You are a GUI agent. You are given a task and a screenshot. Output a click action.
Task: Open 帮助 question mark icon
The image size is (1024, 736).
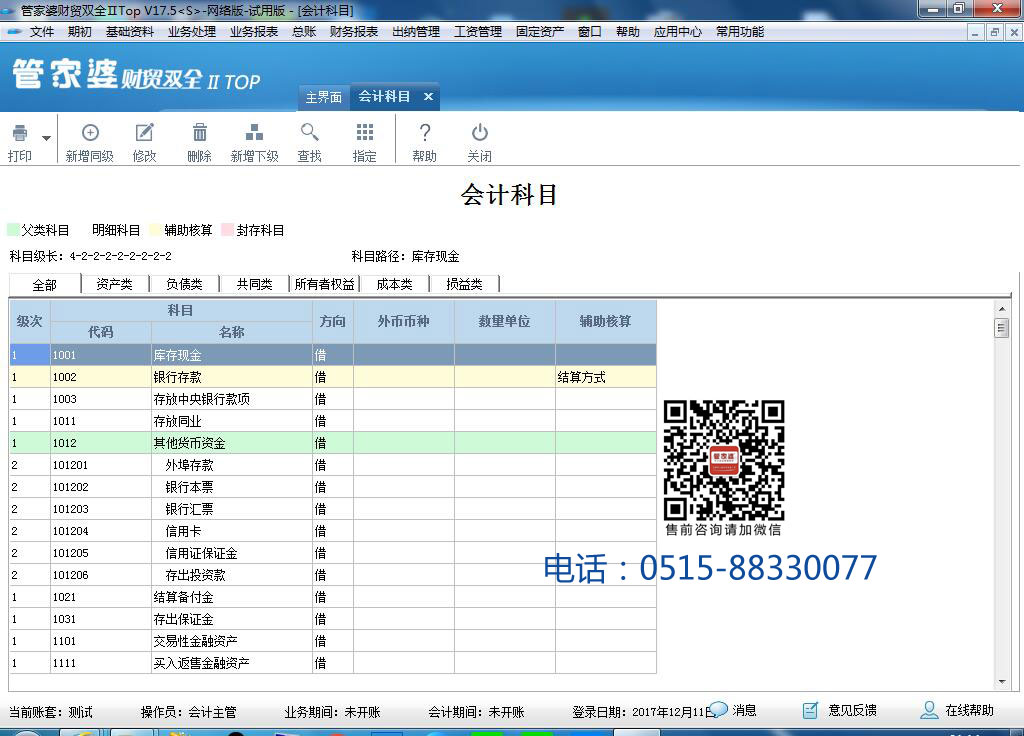[424, 133]
